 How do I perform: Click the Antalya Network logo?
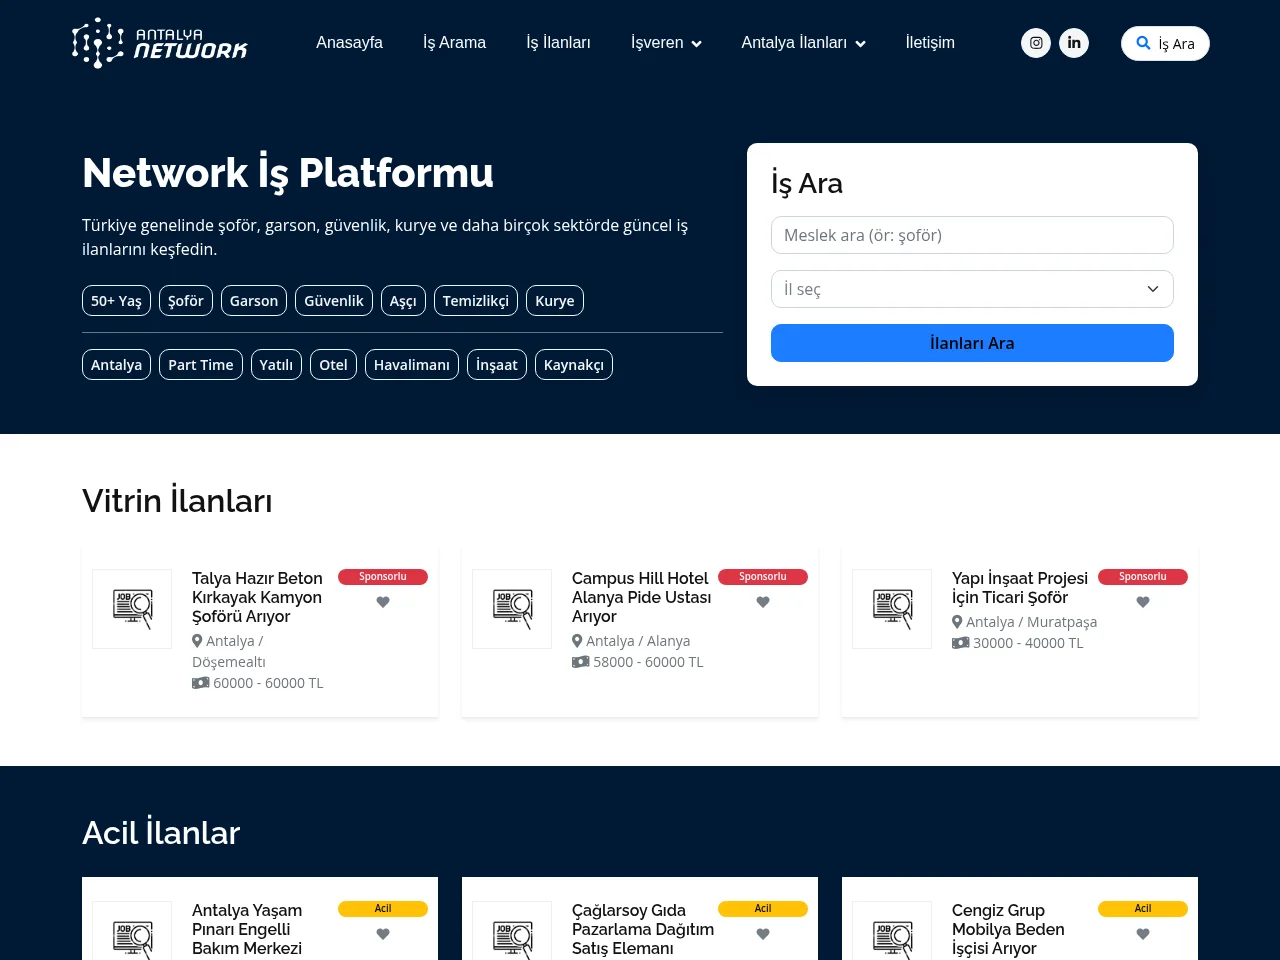pyautogui.click(x=160, y=43)
